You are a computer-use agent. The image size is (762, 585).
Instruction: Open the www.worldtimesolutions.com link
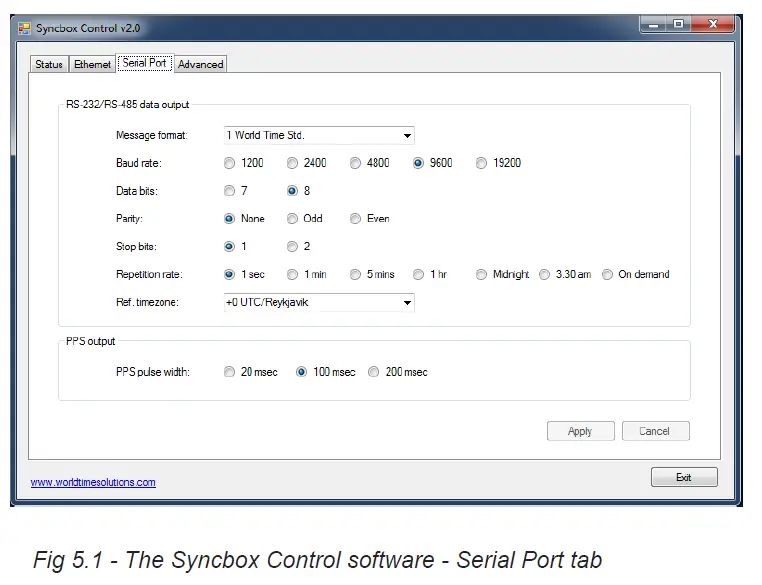[x=93, y=482]
